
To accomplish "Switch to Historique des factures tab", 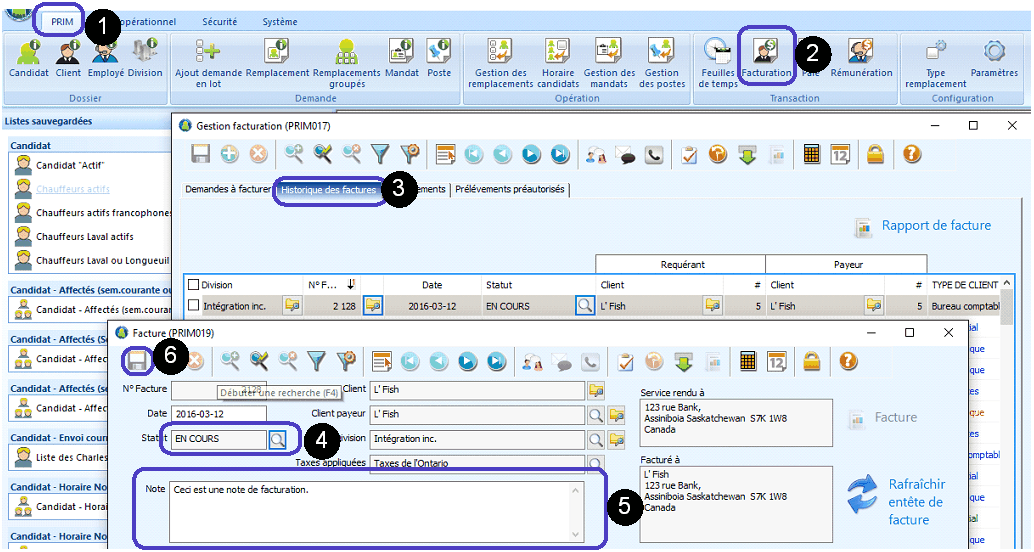I will (x=329, y=189).
